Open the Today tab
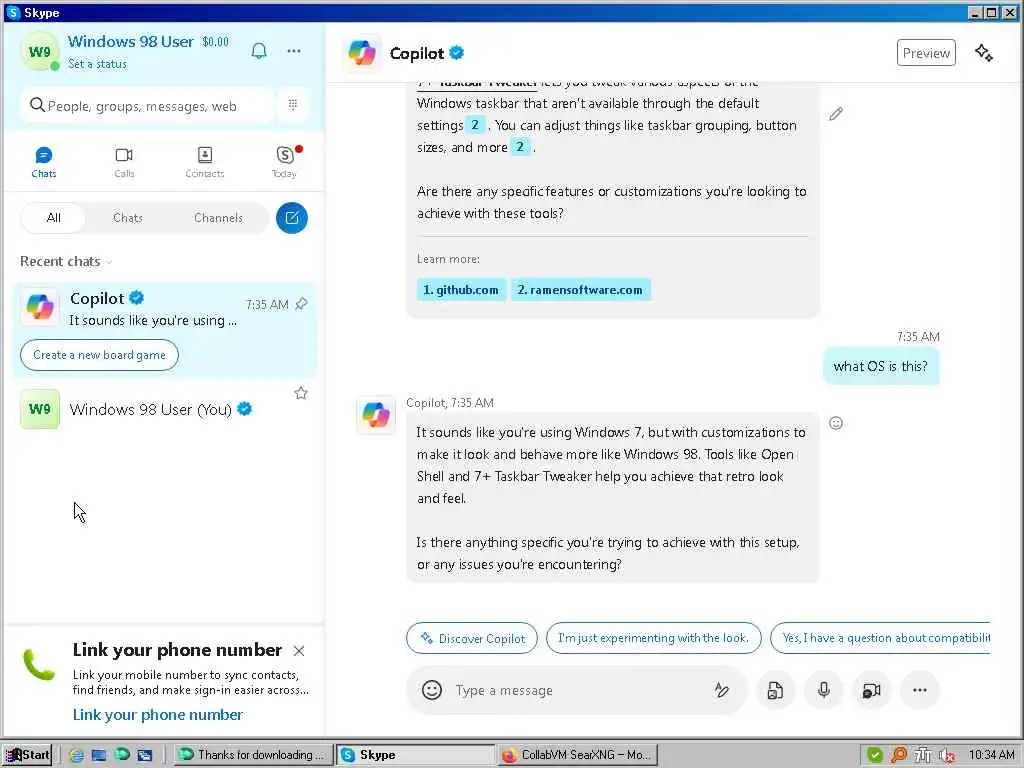The width and height of the screenshot is (1024, 768). pyautogui.click(x=285, y=162)
